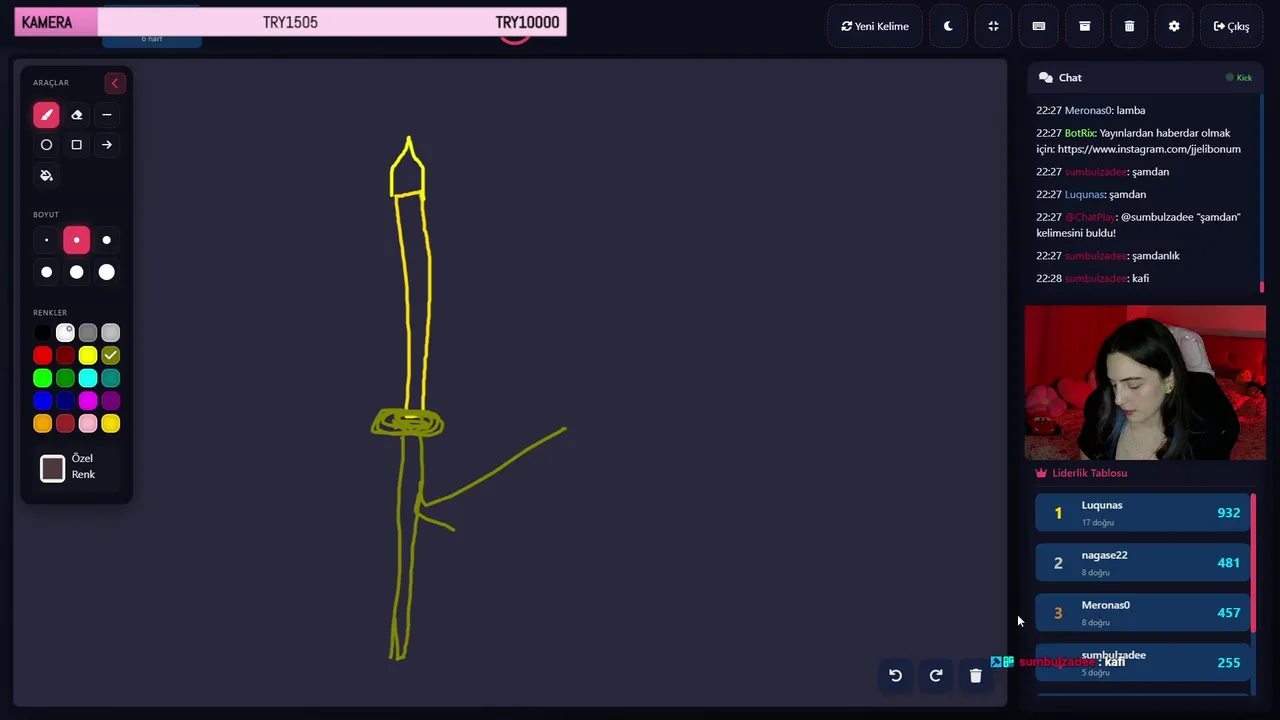Image resolution: width=1280 pixels, height=720 pixels.
Task: Select Meronas0 row in leaderboard
Action: (1142, 612)
